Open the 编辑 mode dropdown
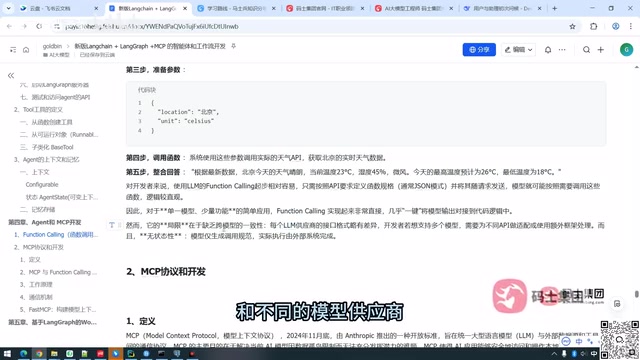Viewport: 640px width, 360px height. (518, 50)
